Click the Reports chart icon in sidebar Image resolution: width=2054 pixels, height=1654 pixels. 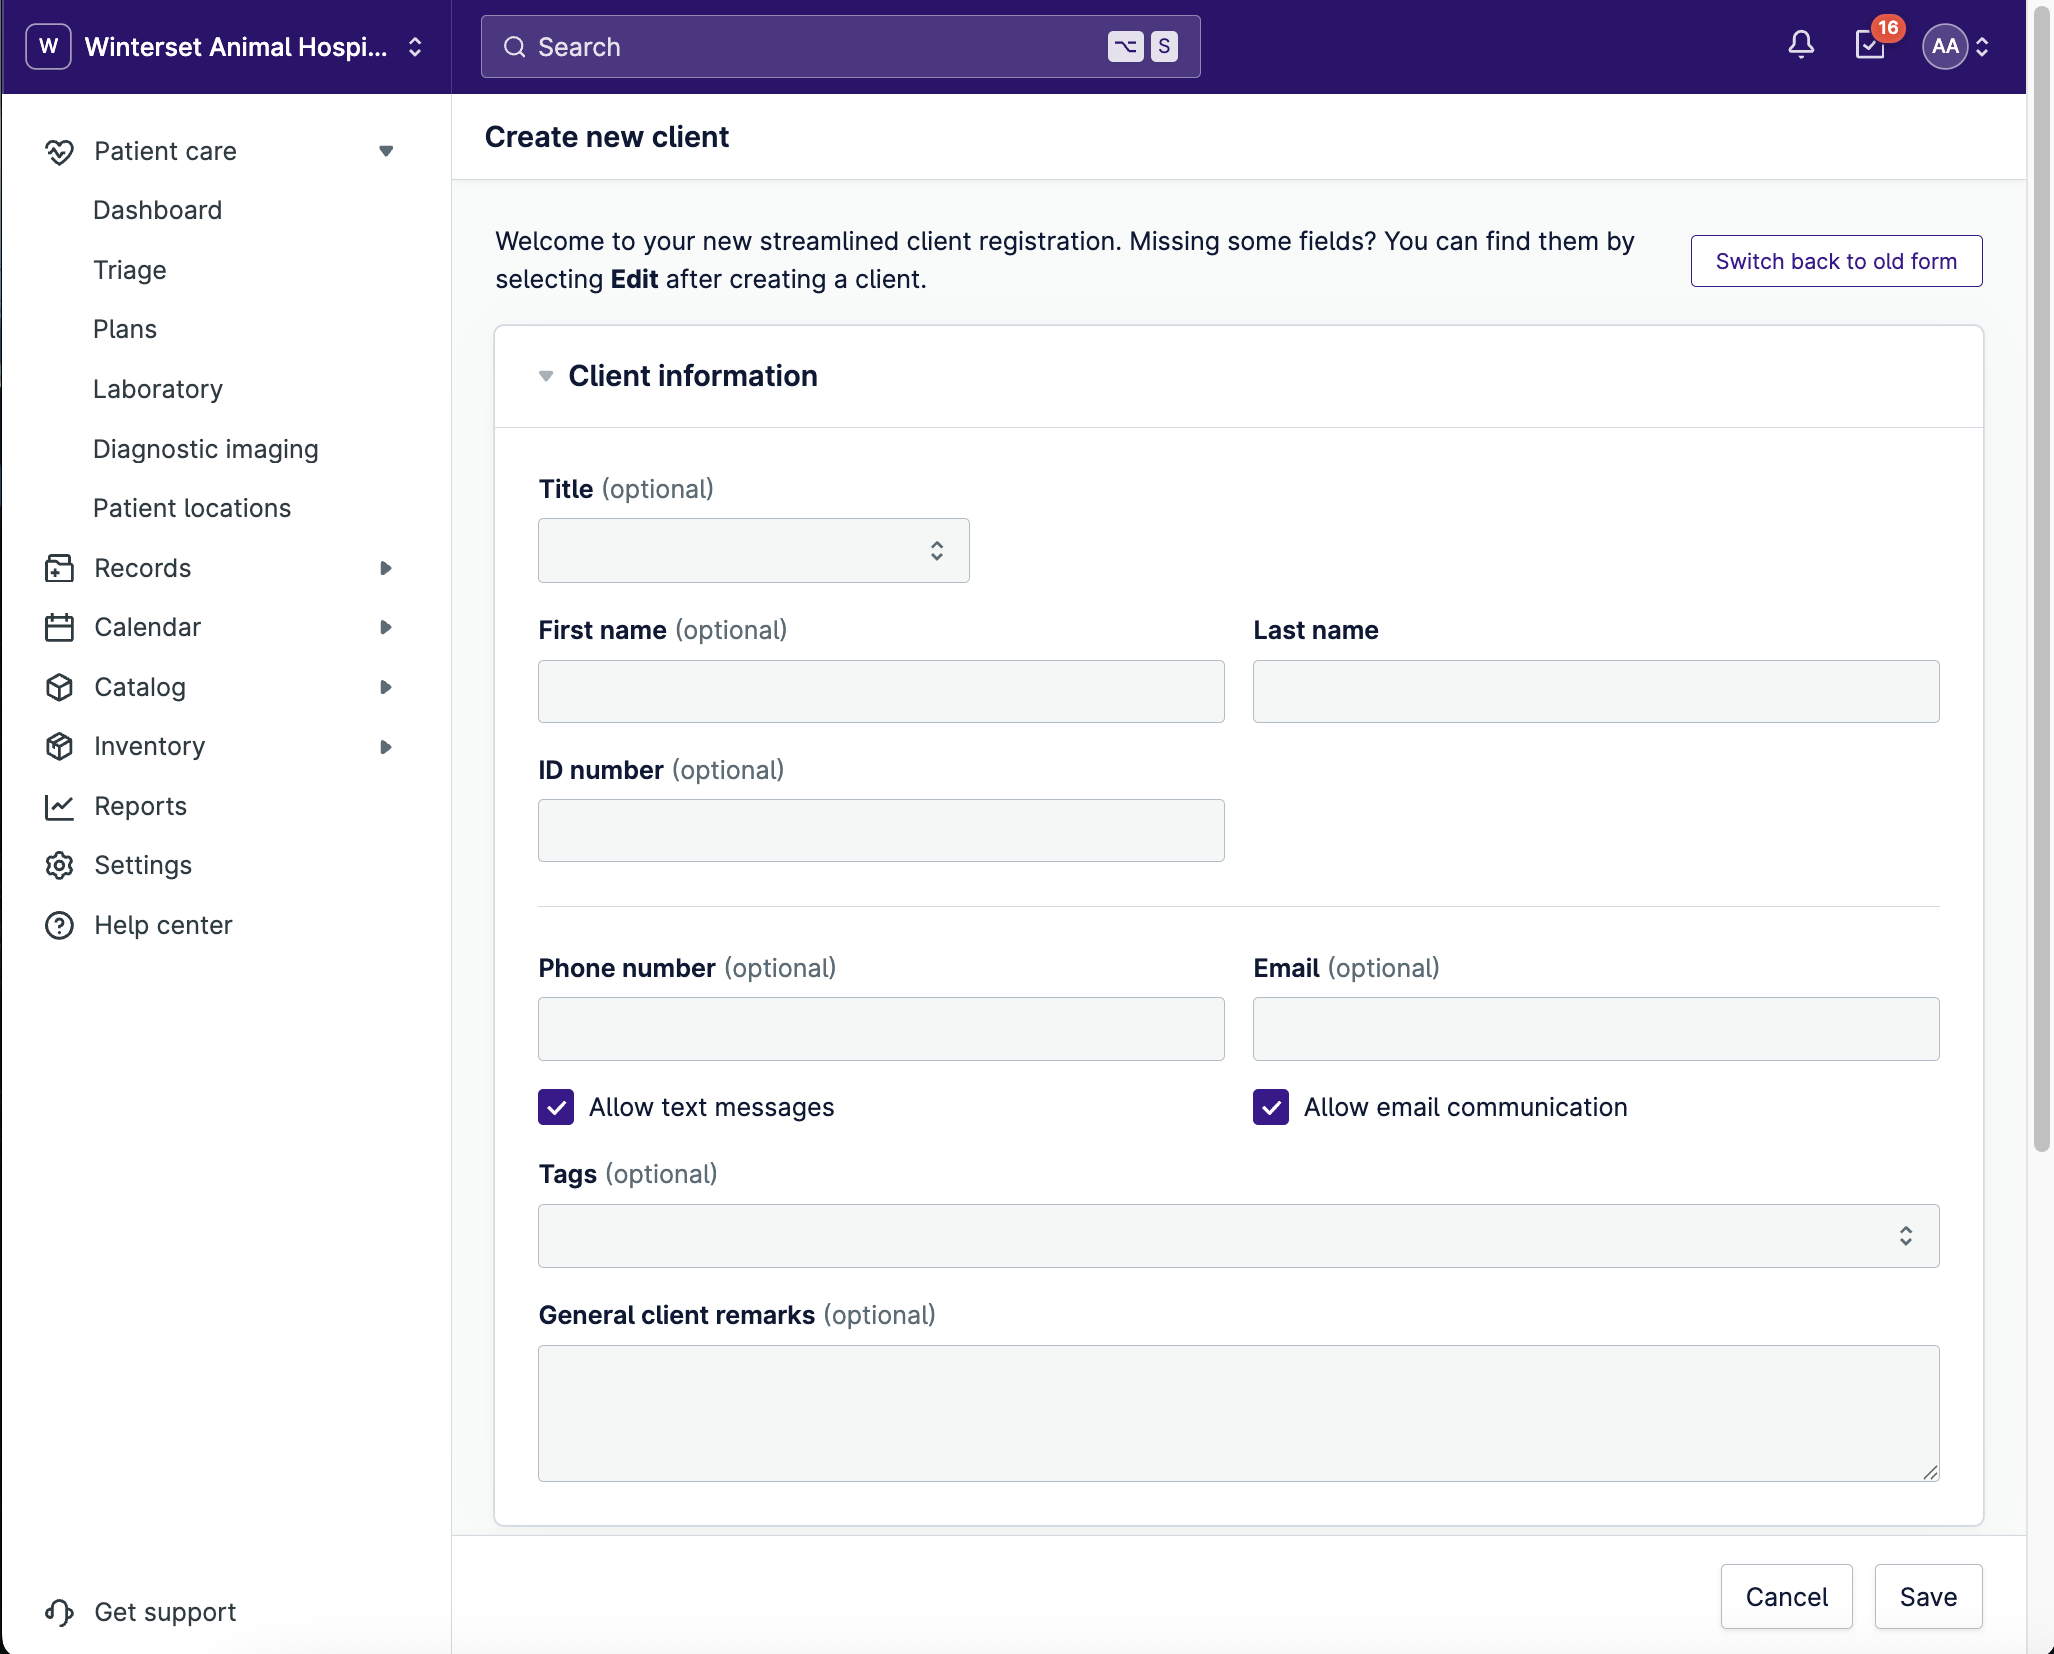[x=59, y=806]
